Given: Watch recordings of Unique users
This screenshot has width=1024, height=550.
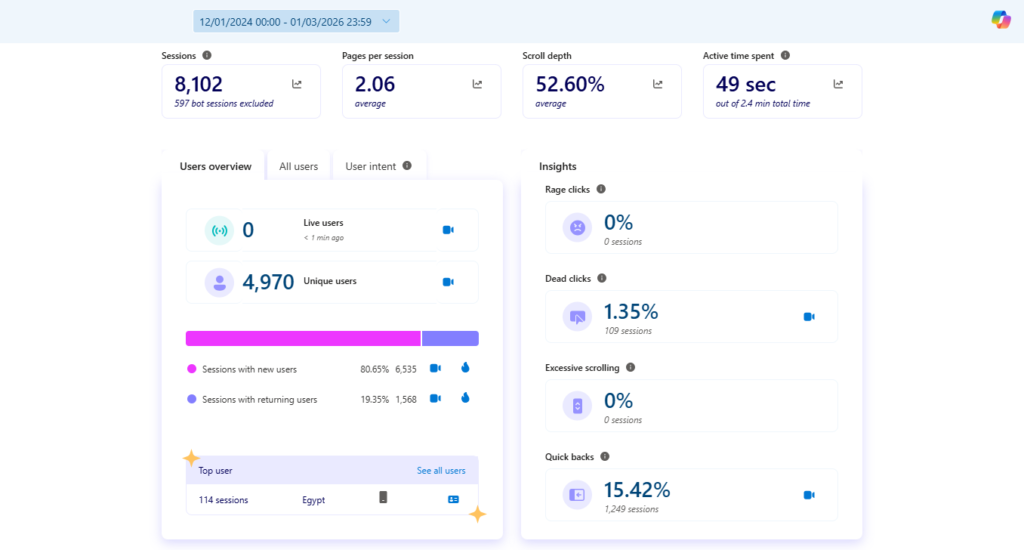Looking at the screenshot, I should (x=448, y=282).
